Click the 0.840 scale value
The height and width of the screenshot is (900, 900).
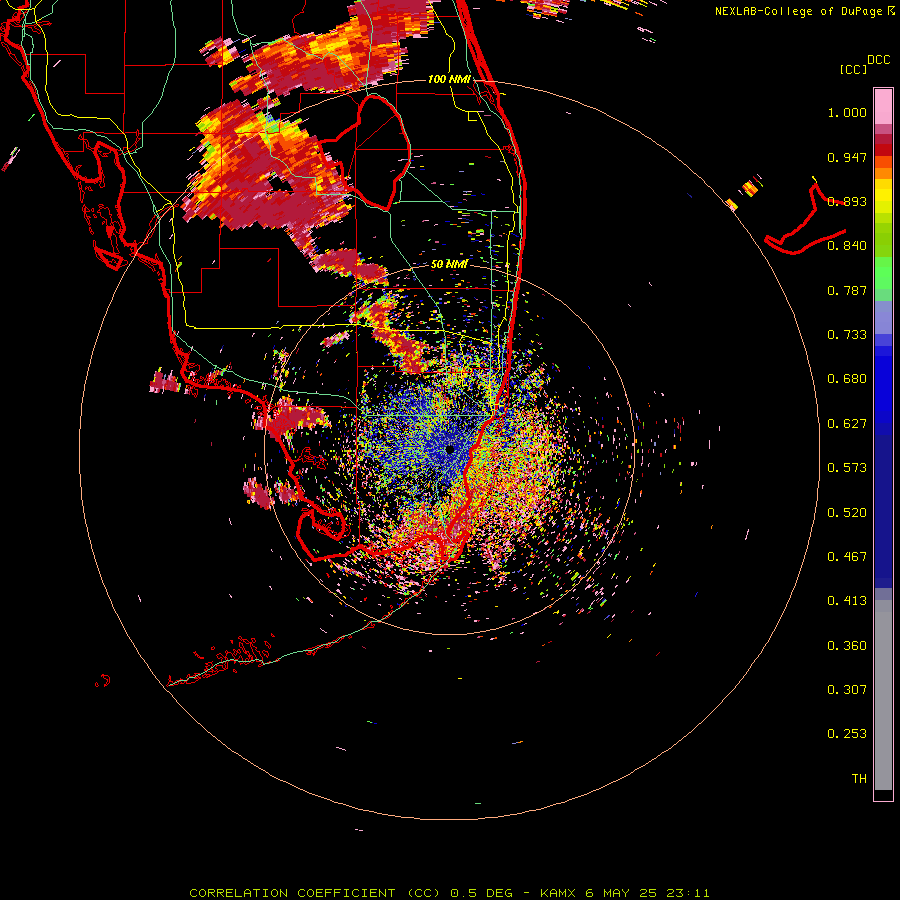coord(847,246)
